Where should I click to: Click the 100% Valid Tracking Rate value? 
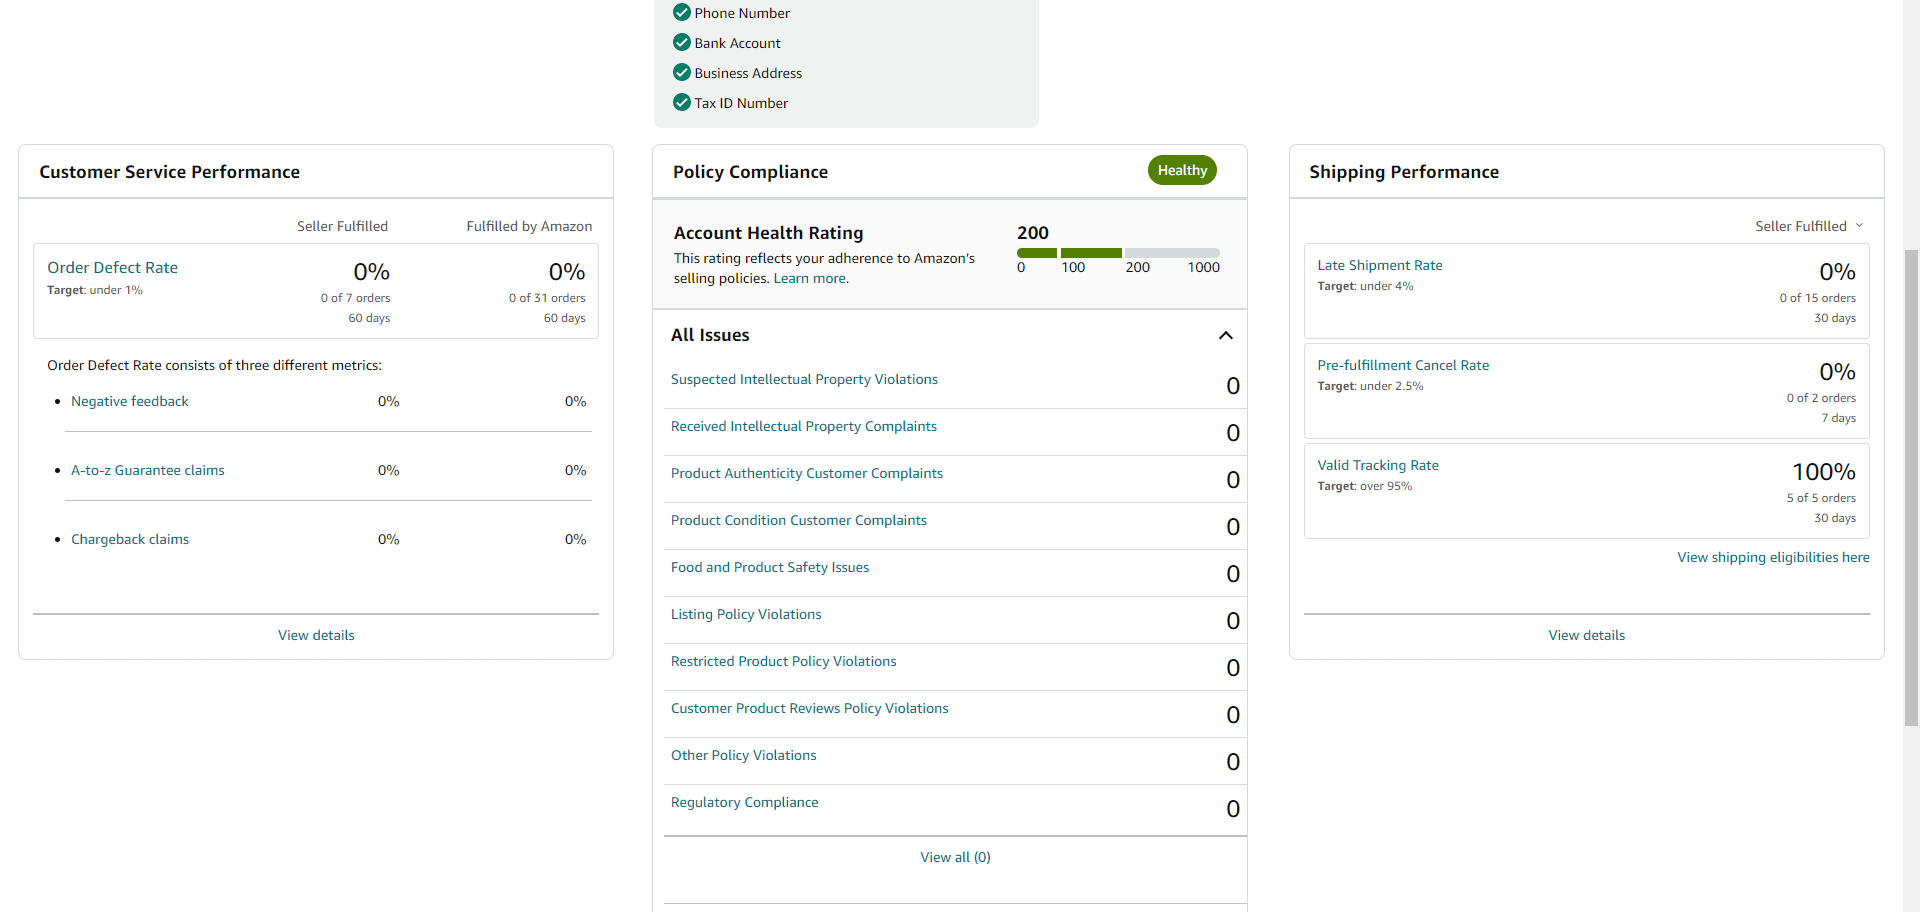1823,471
